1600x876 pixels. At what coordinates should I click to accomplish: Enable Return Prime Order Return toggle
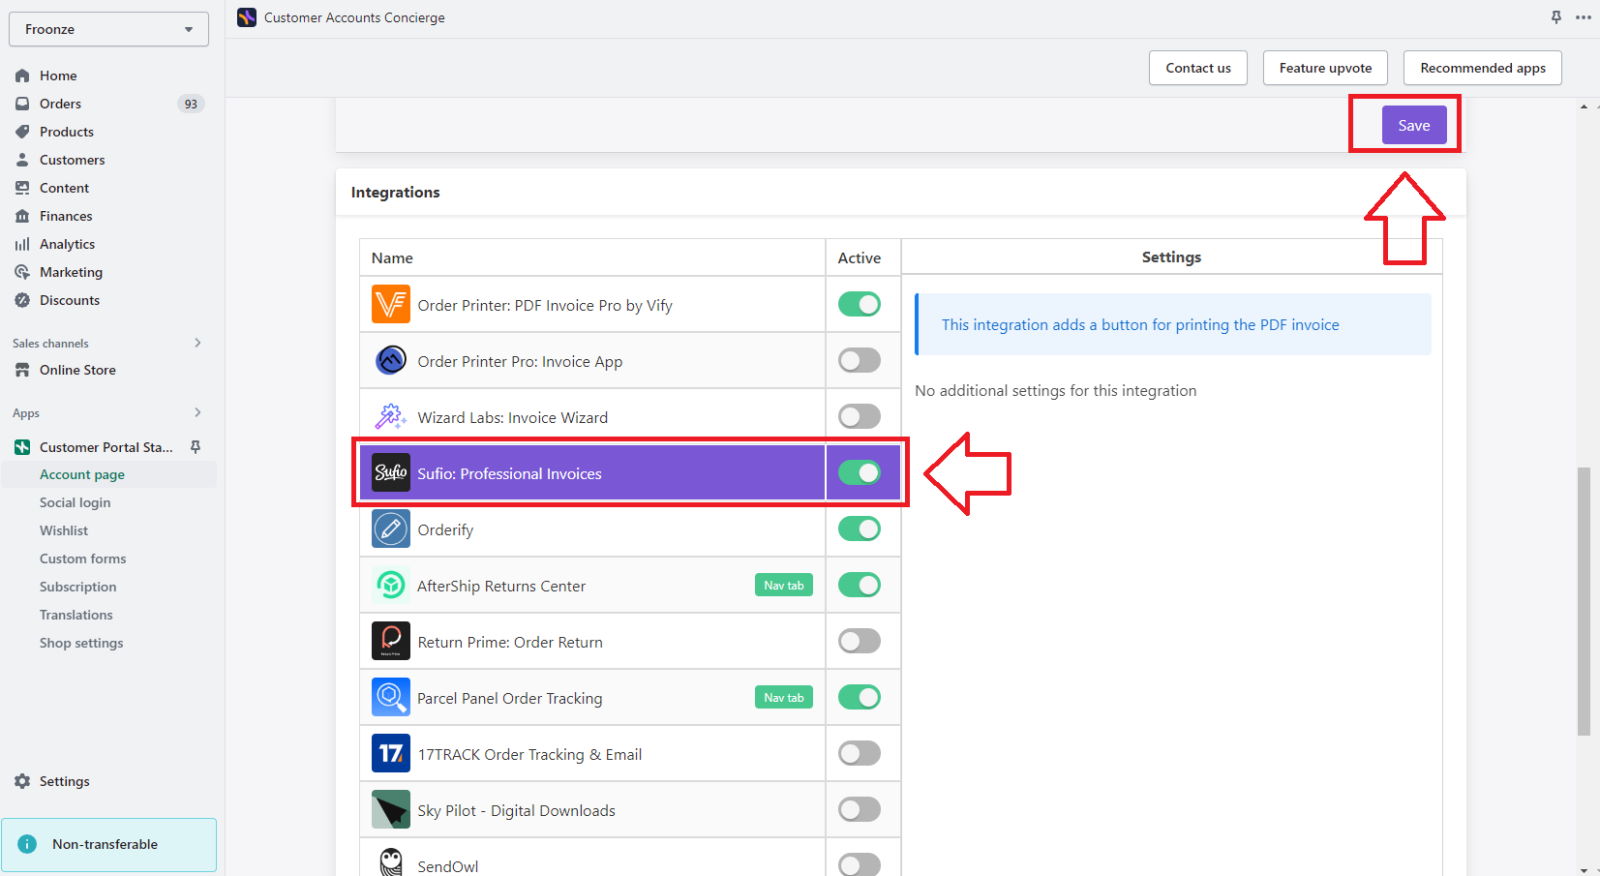859,641
